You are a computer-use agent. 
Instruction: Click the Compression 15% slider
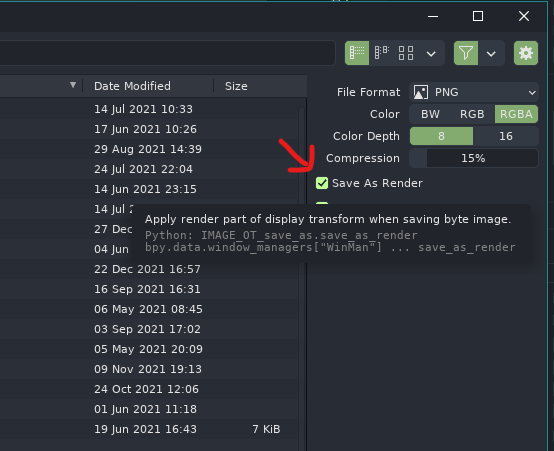point(474,158)
